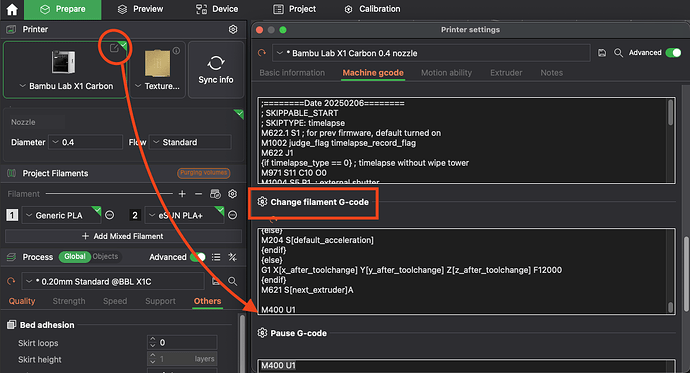This screenshot has width=690, height=373.
Task: Open the Strength process tab
Action: (69, 301)
